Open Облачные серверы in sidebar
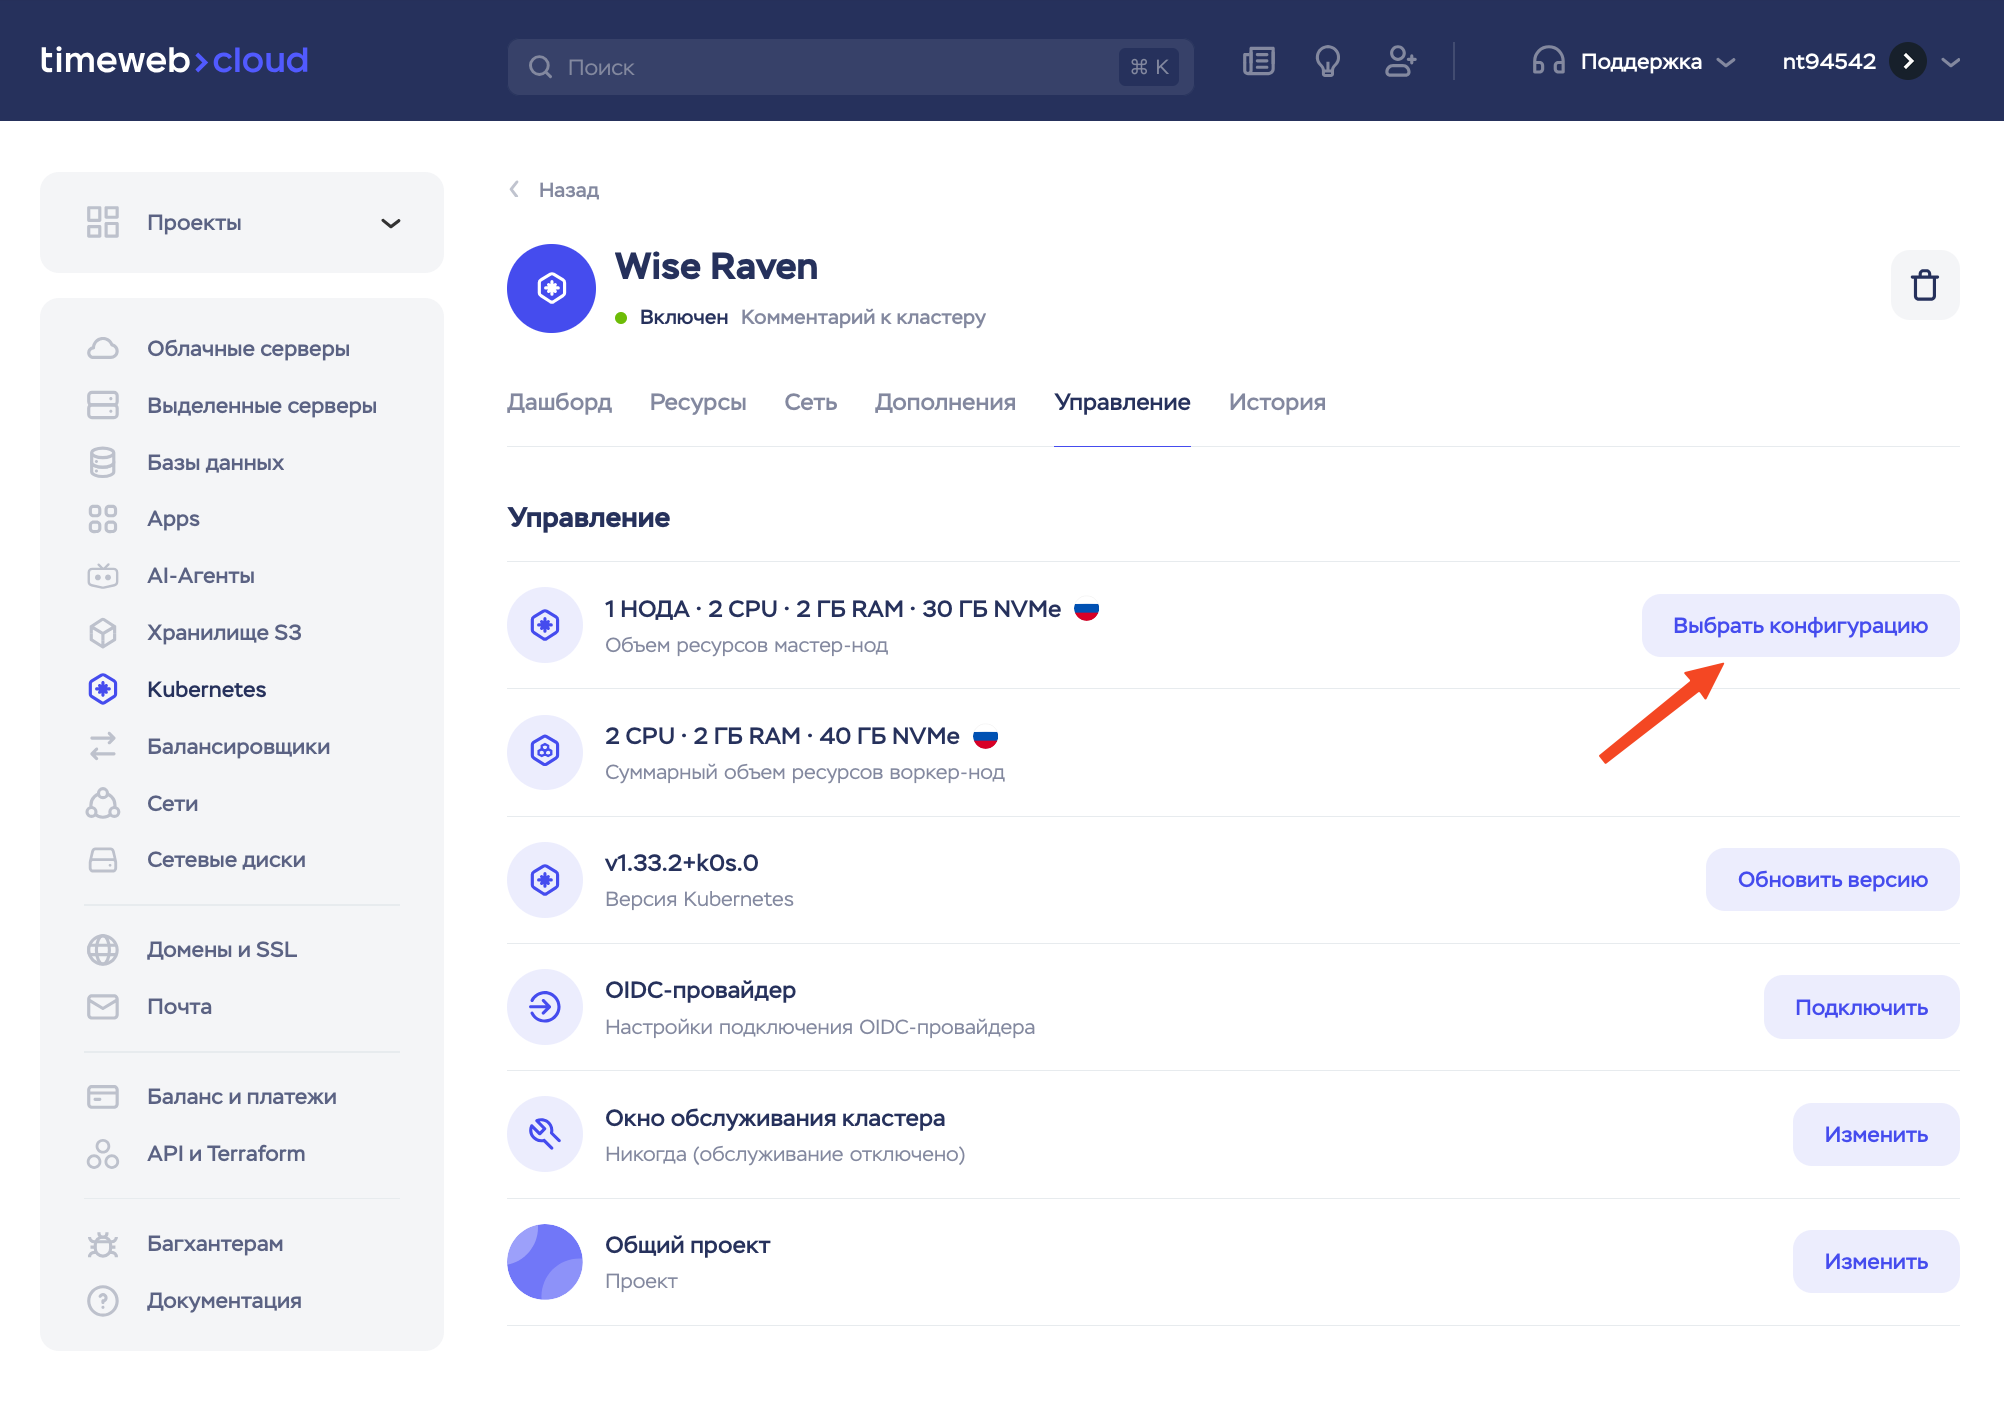 248,348
